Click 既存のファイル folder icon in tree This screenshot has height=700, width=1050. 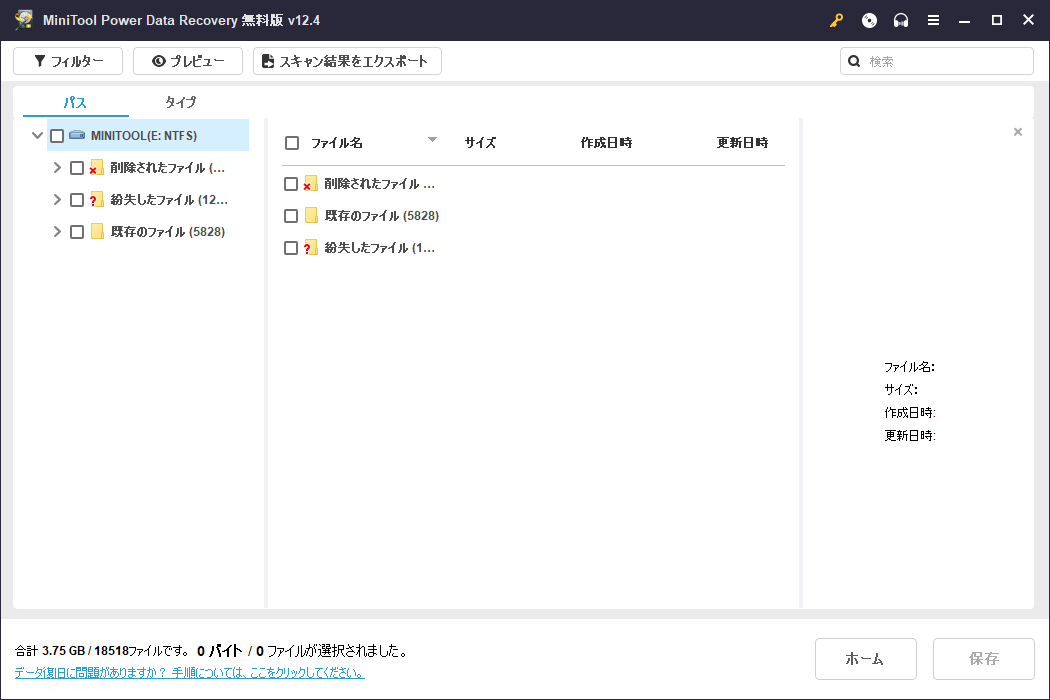coord(97,231)
